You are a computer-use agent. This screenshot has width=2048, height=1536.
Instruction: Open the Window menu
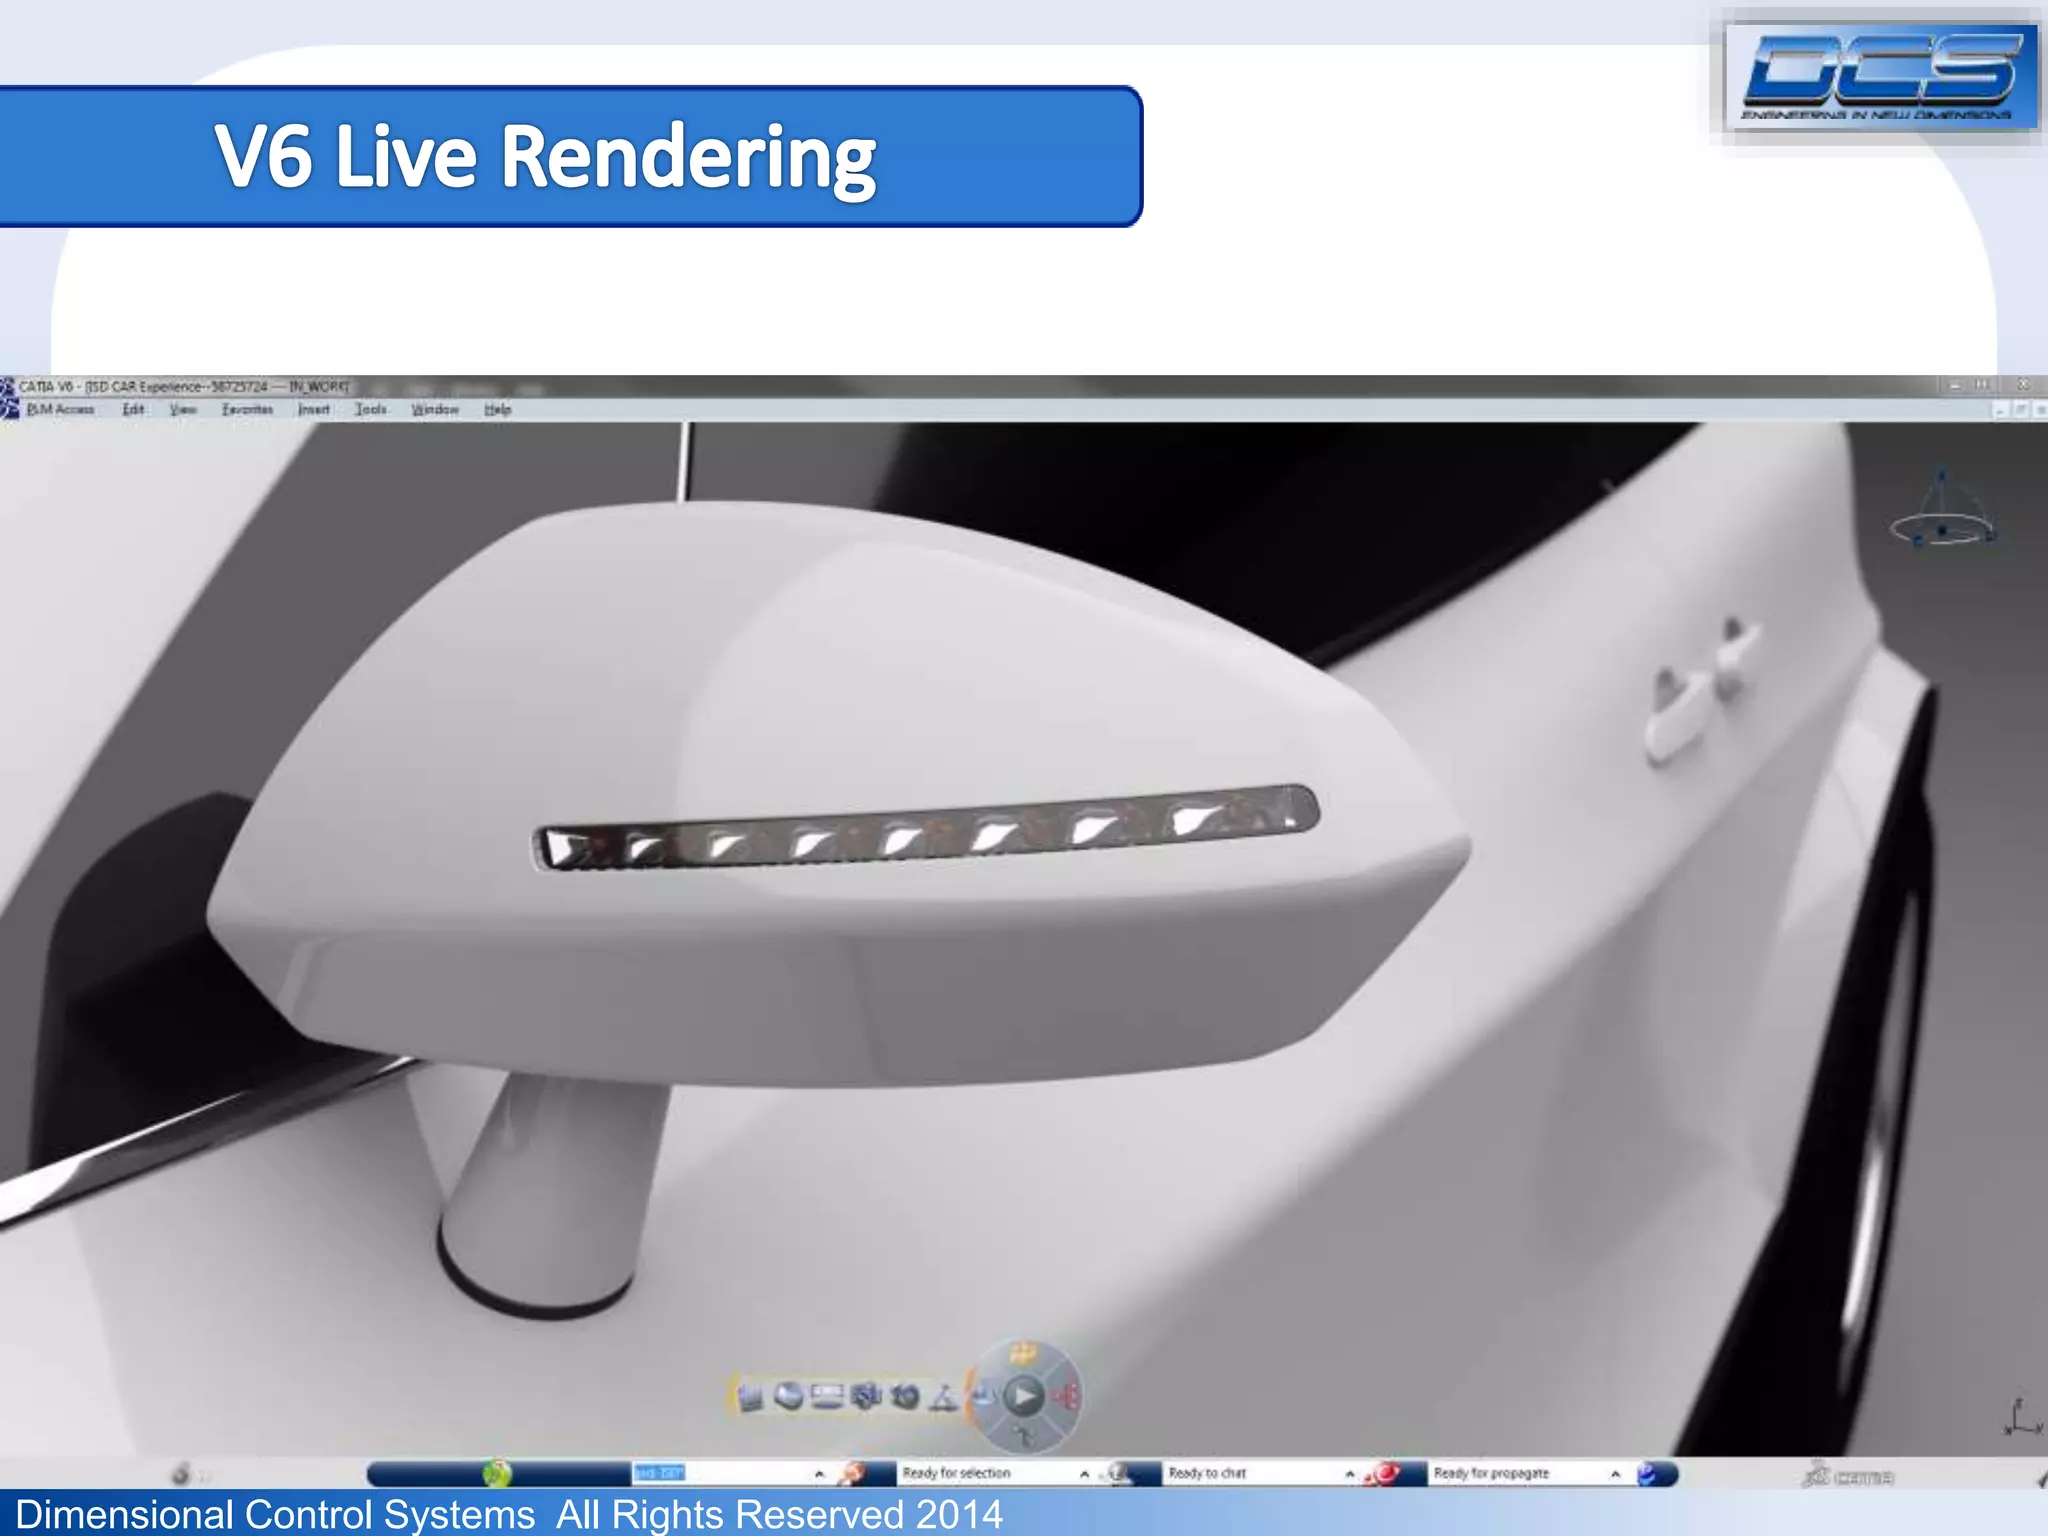pos(434,409)
